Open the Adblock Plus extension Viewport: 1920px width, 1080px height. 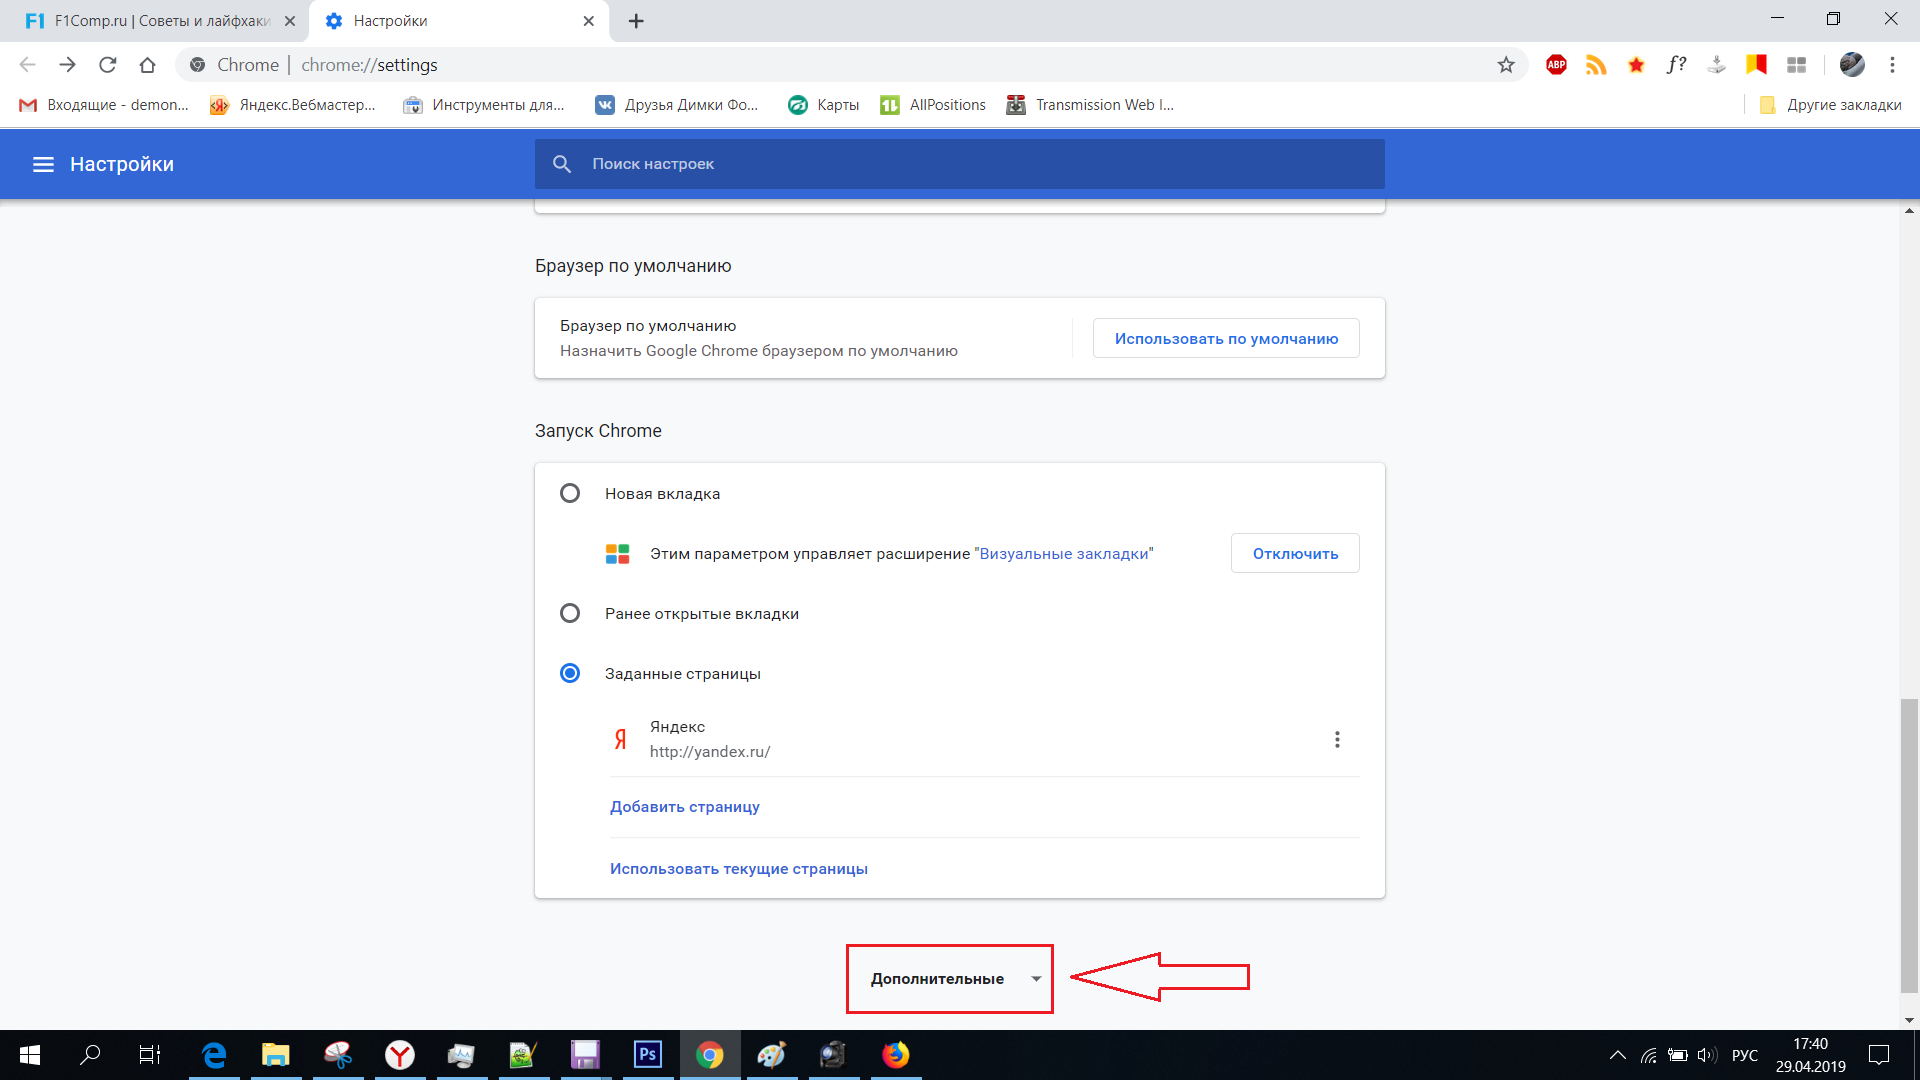tap(1556, 65)
